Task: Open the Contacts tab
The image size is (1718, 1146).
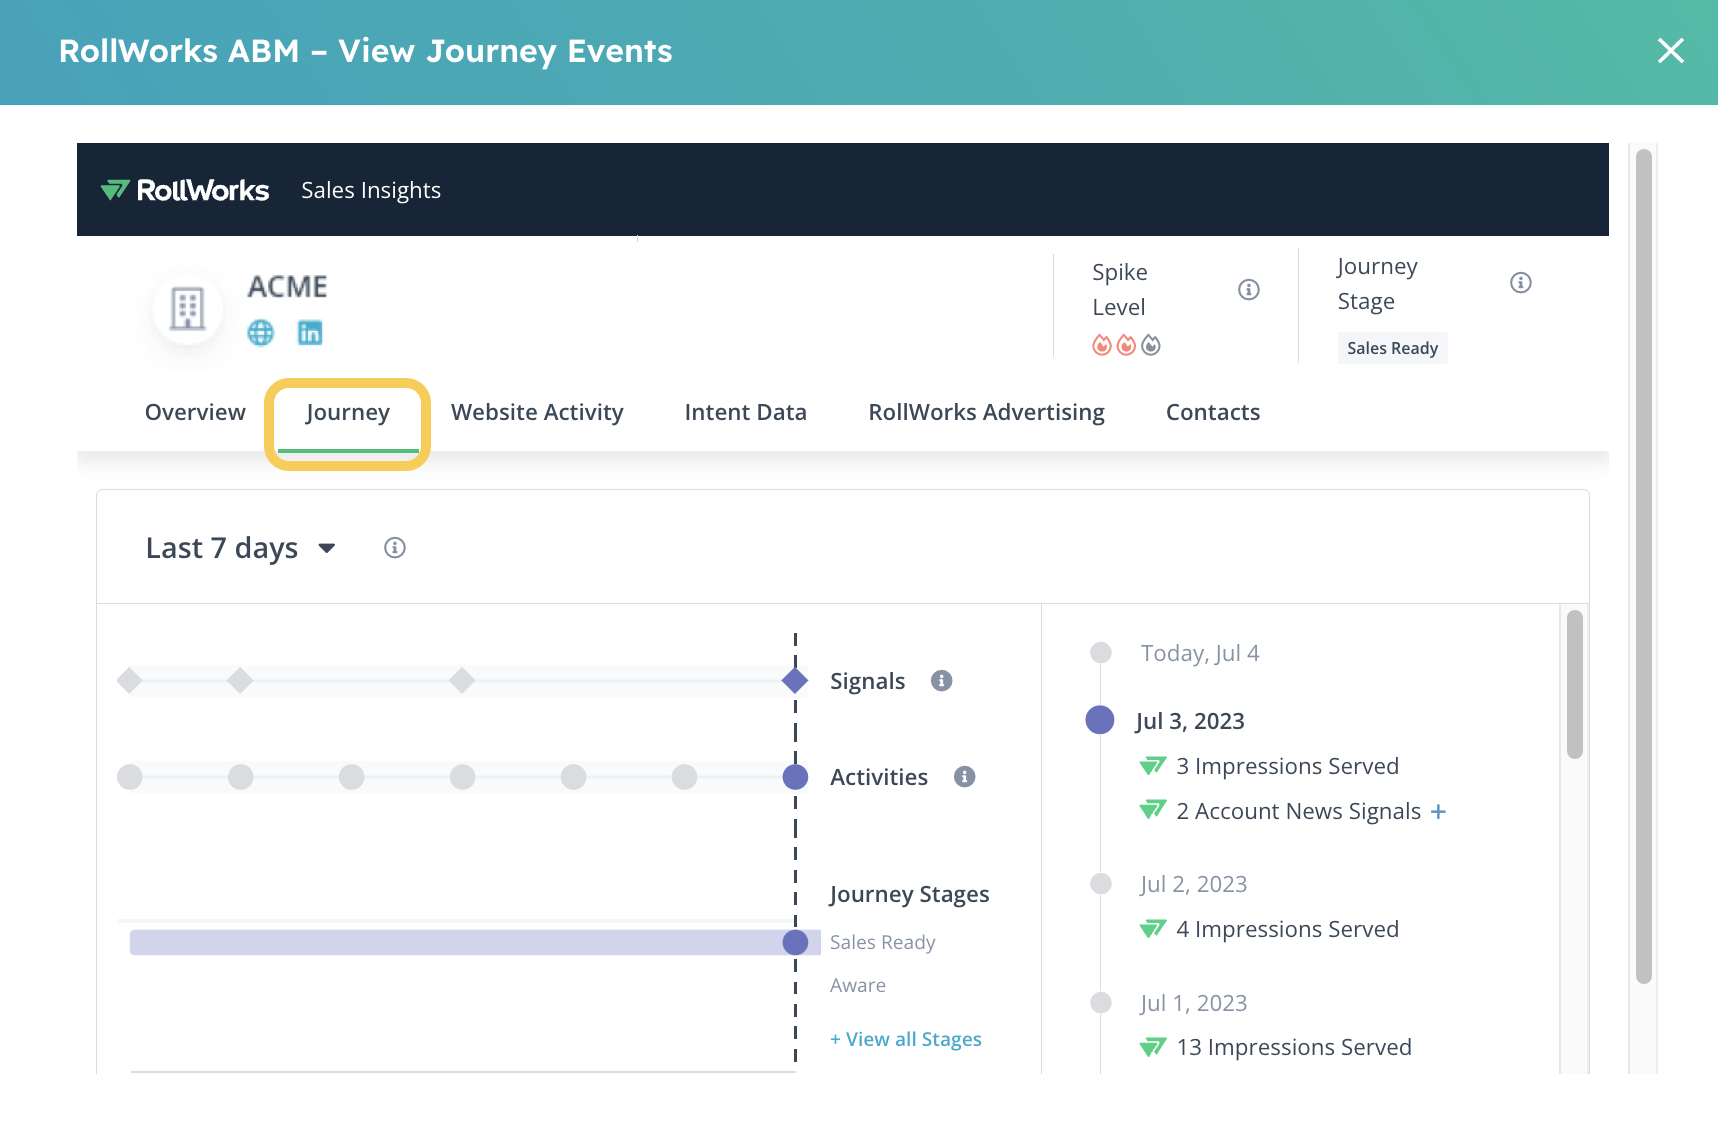Action: [1212, 412]
